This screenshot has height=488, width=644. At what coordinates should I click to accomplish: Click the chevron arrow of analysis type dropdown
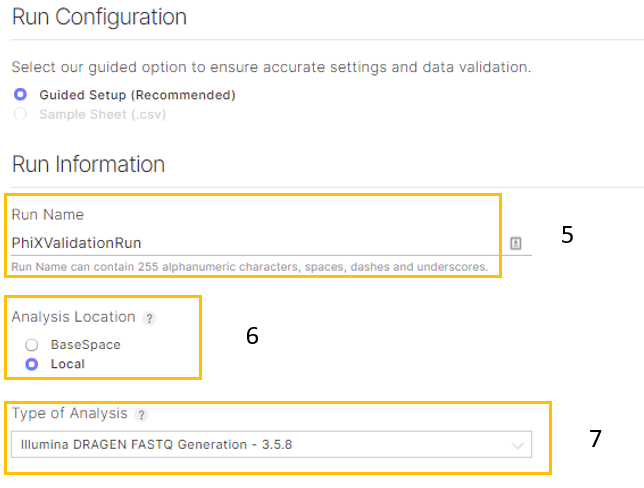click(x=517, y=445)
